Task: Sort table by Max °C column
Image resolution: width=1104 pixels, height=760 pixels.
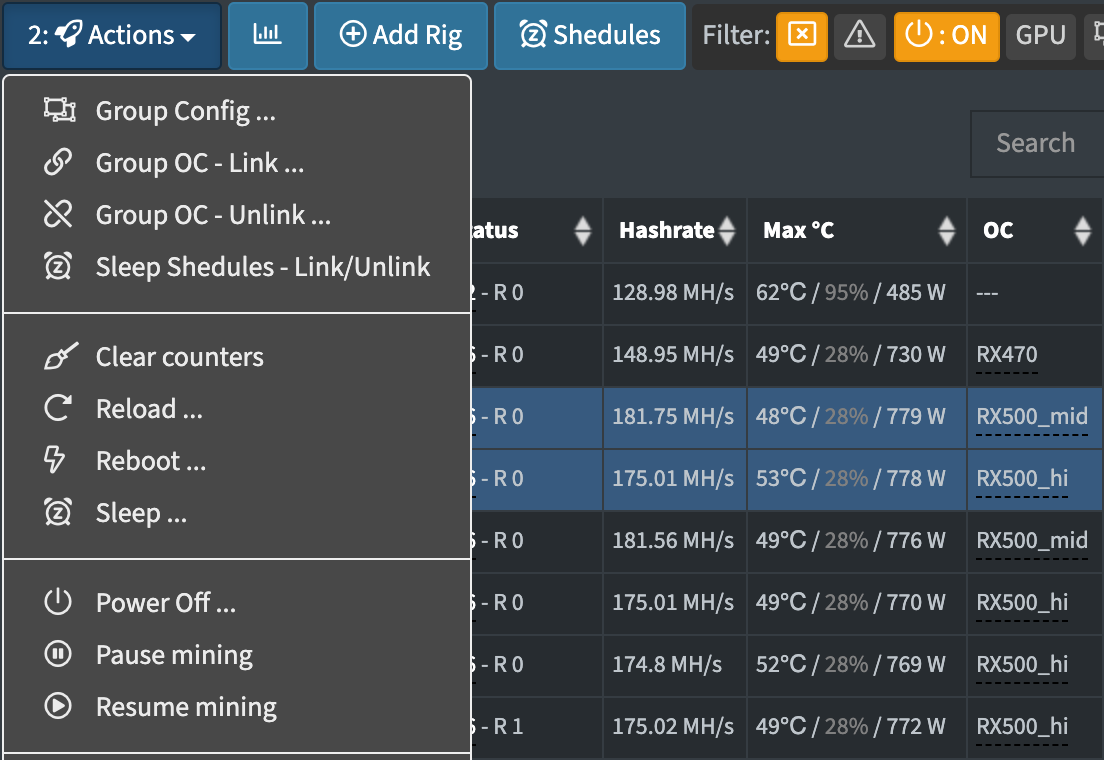Action: coord(856,230)
